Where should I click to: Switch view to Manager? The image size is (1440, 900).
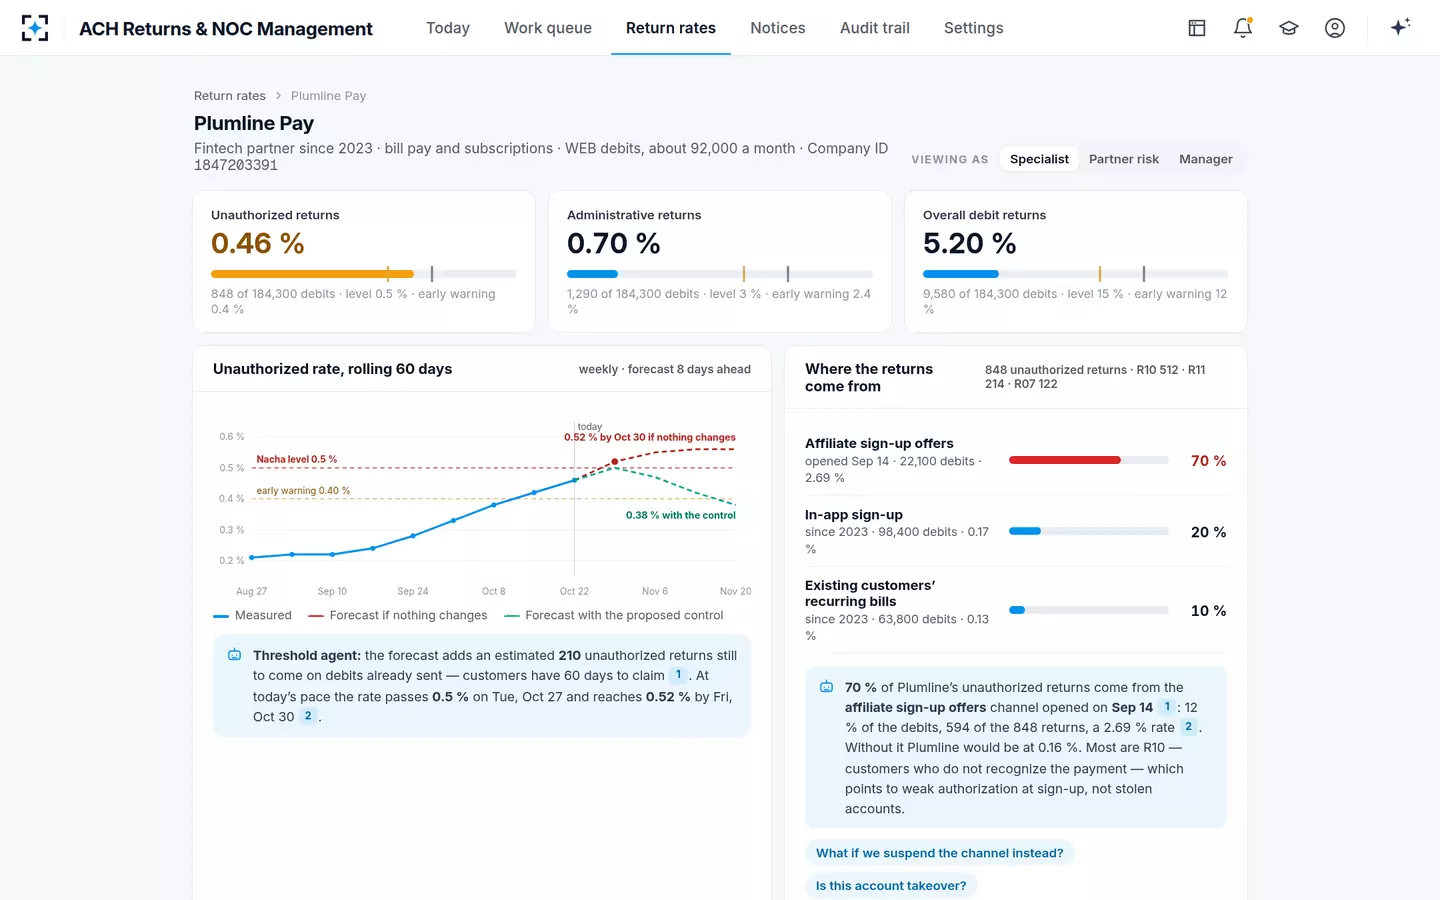tap(1206, 159)
